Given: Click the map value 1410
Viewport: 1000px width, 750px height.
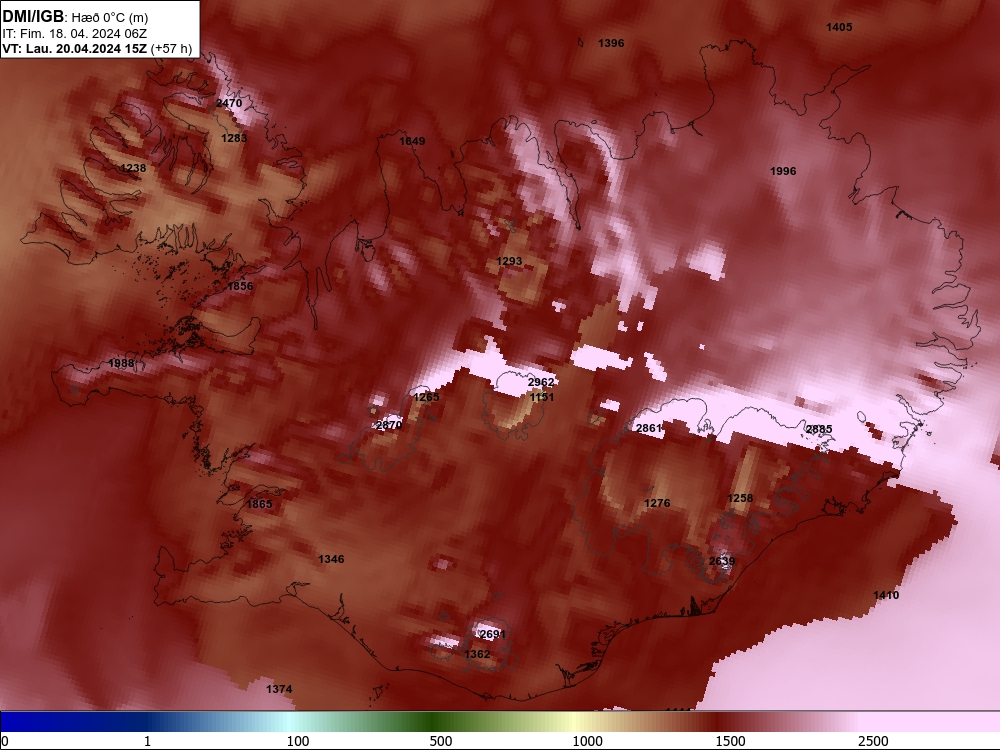Looking at the screenshot, I should (x=886, y=595).
